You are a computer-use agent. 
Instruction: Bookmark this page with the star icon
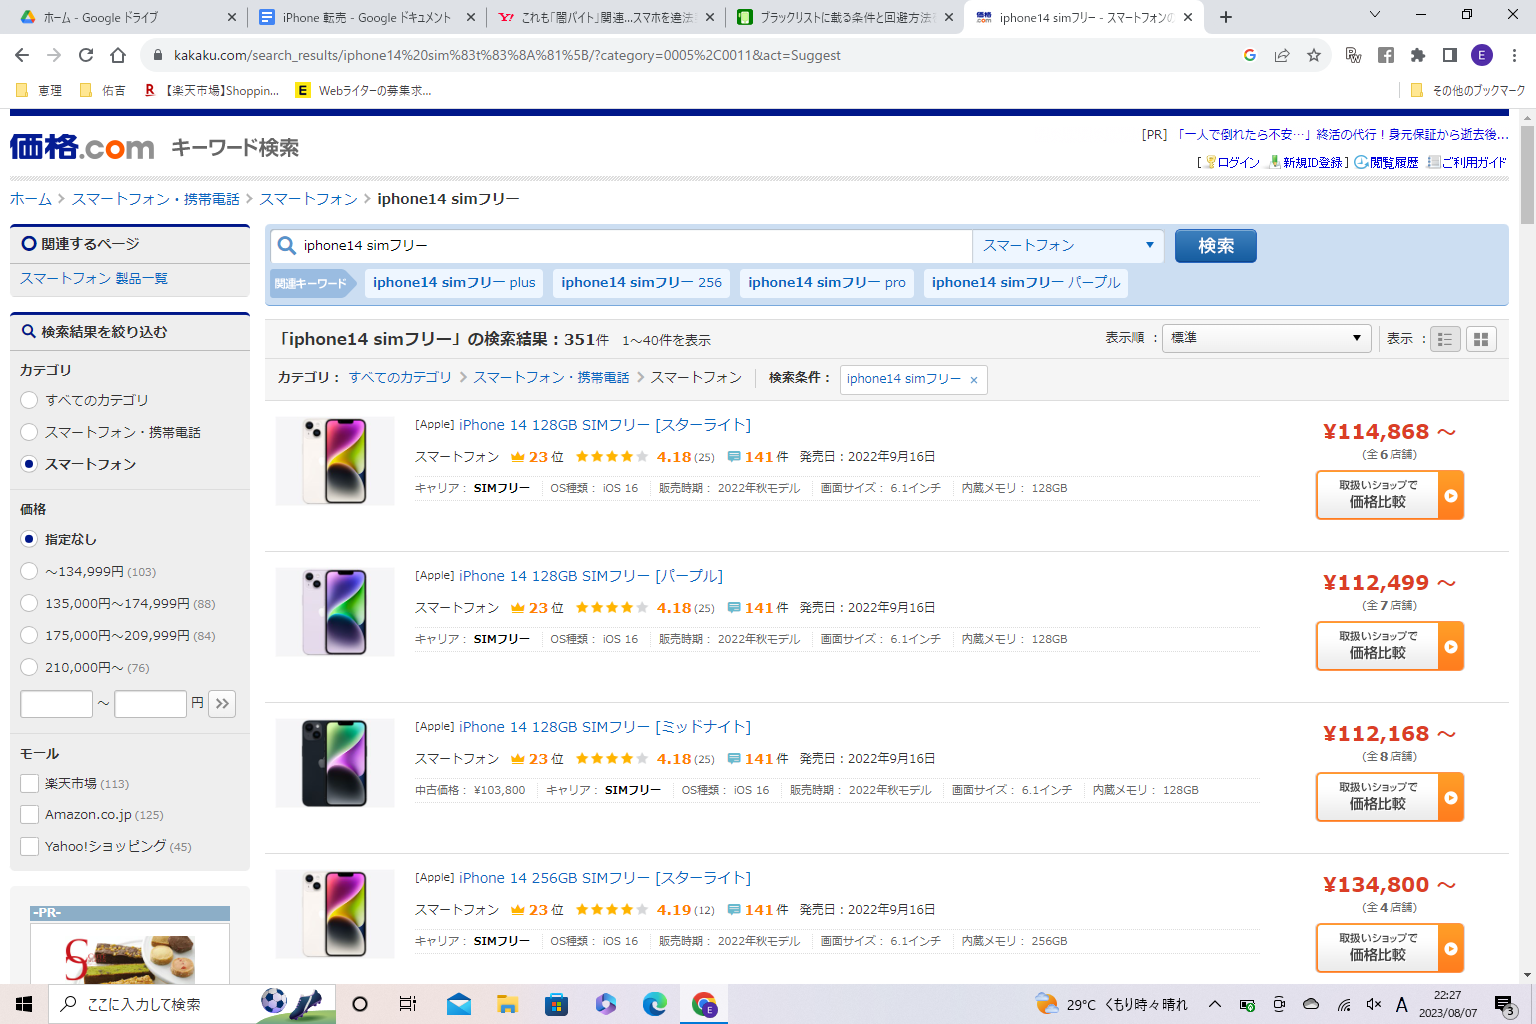pos(1314,55)
